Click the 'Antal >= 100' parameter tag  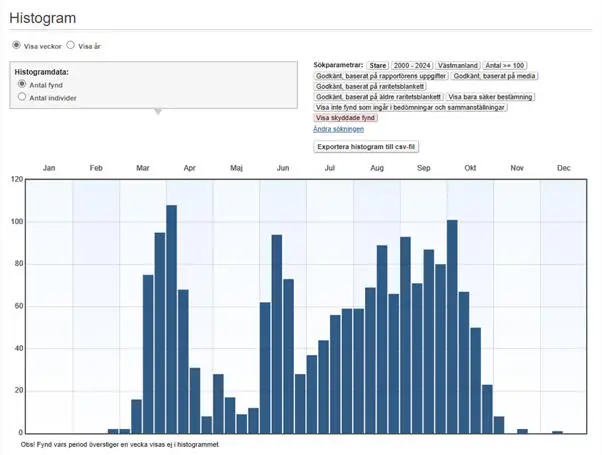(506, 65)
